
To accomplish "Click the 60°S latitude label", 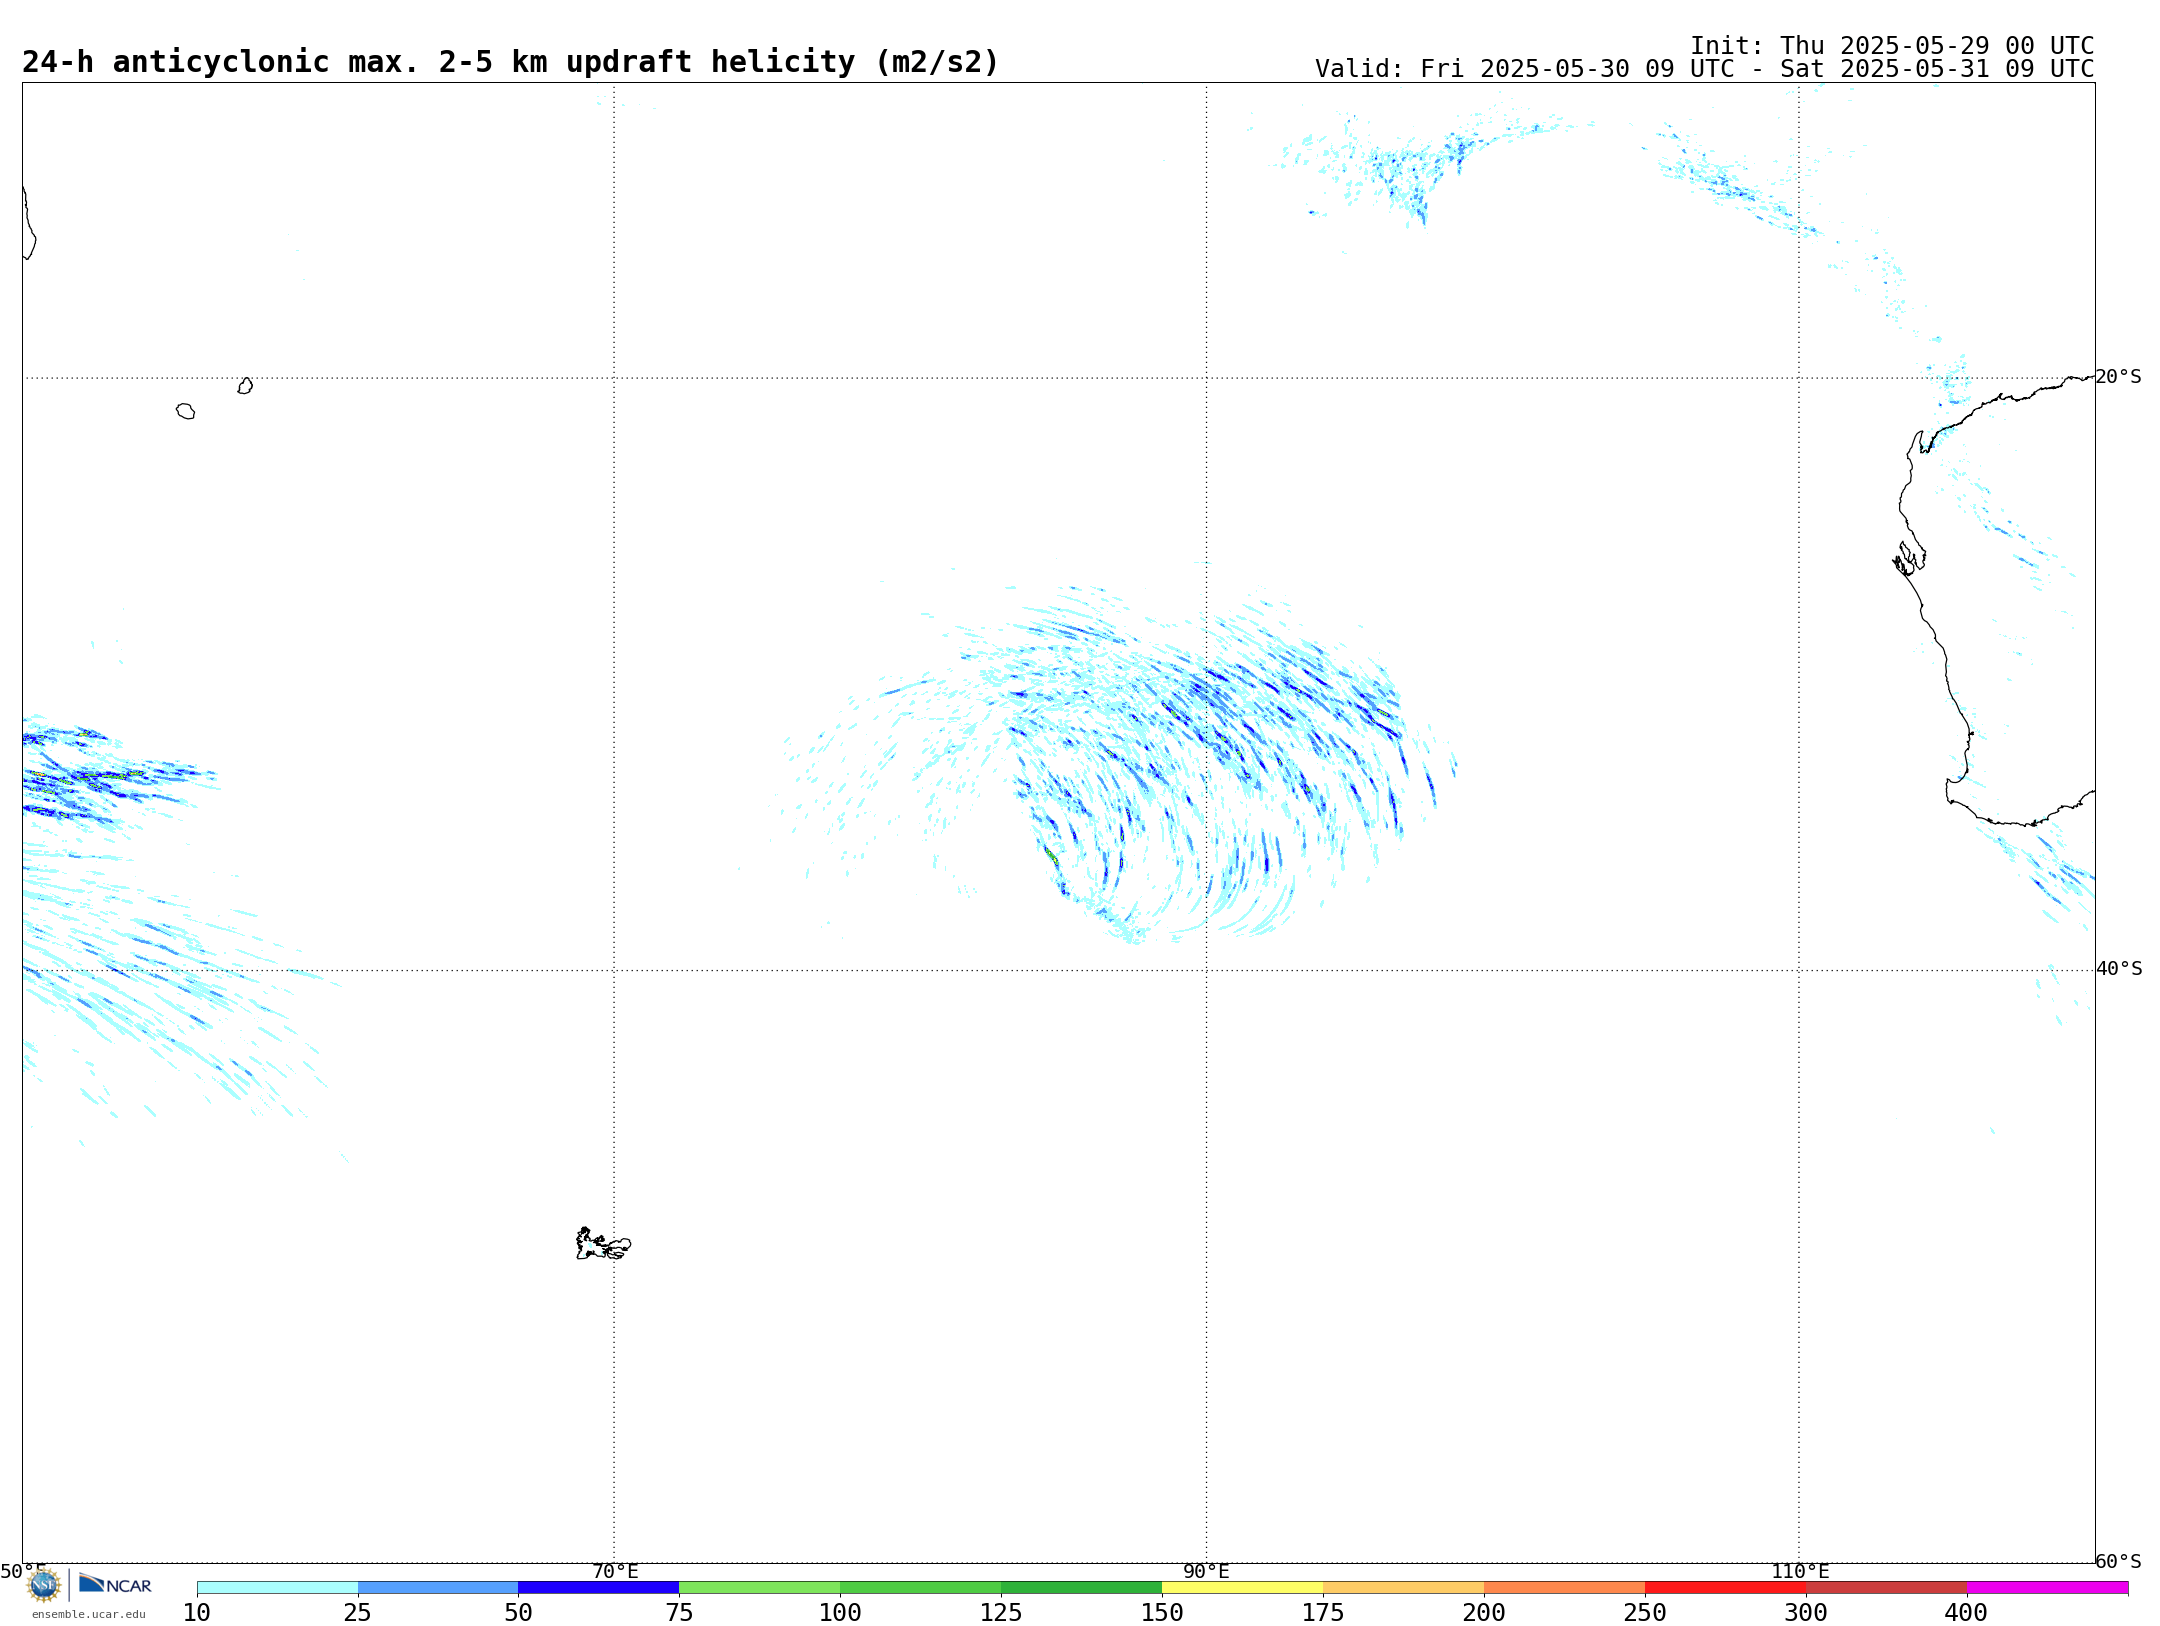I will point(2119,1561).
